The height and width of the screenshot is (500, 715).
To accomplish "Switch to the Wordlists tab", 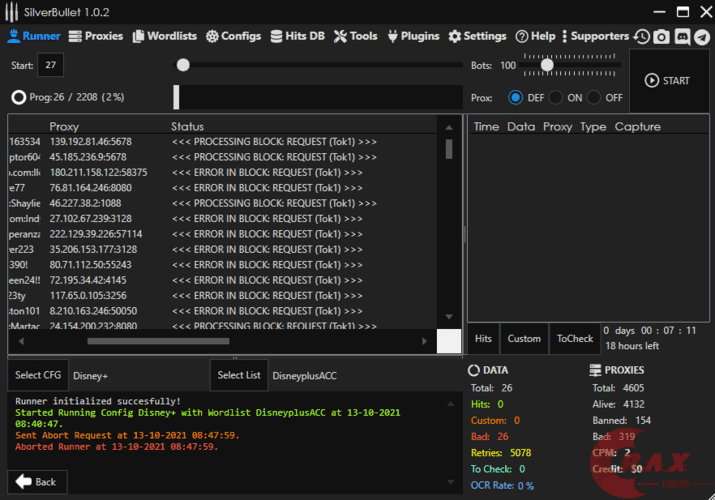I will click(164, 36).
